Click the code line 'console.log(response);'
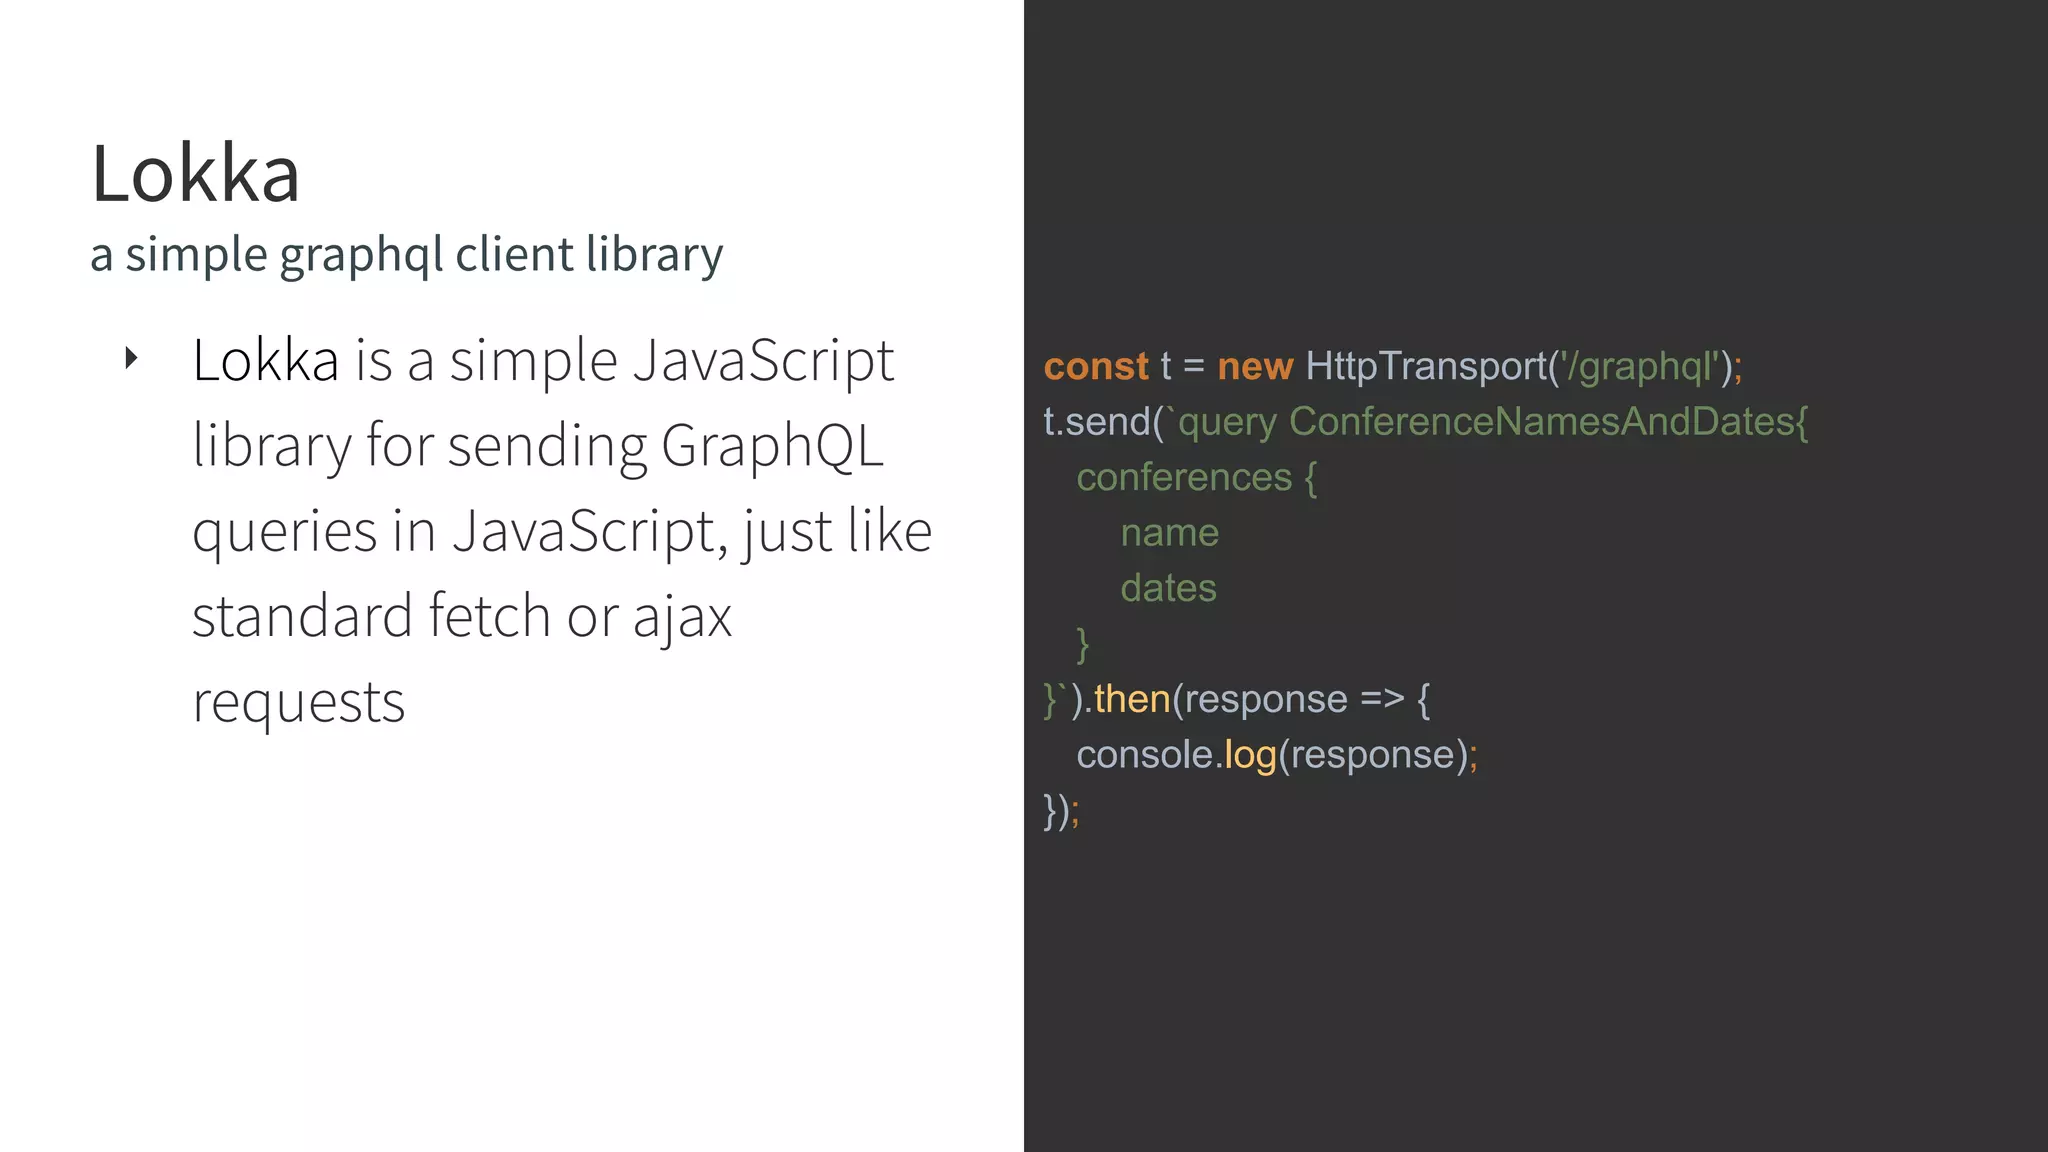Image resolution: width=2048 pixels, height=1152 pixels. pos(1277,755)
